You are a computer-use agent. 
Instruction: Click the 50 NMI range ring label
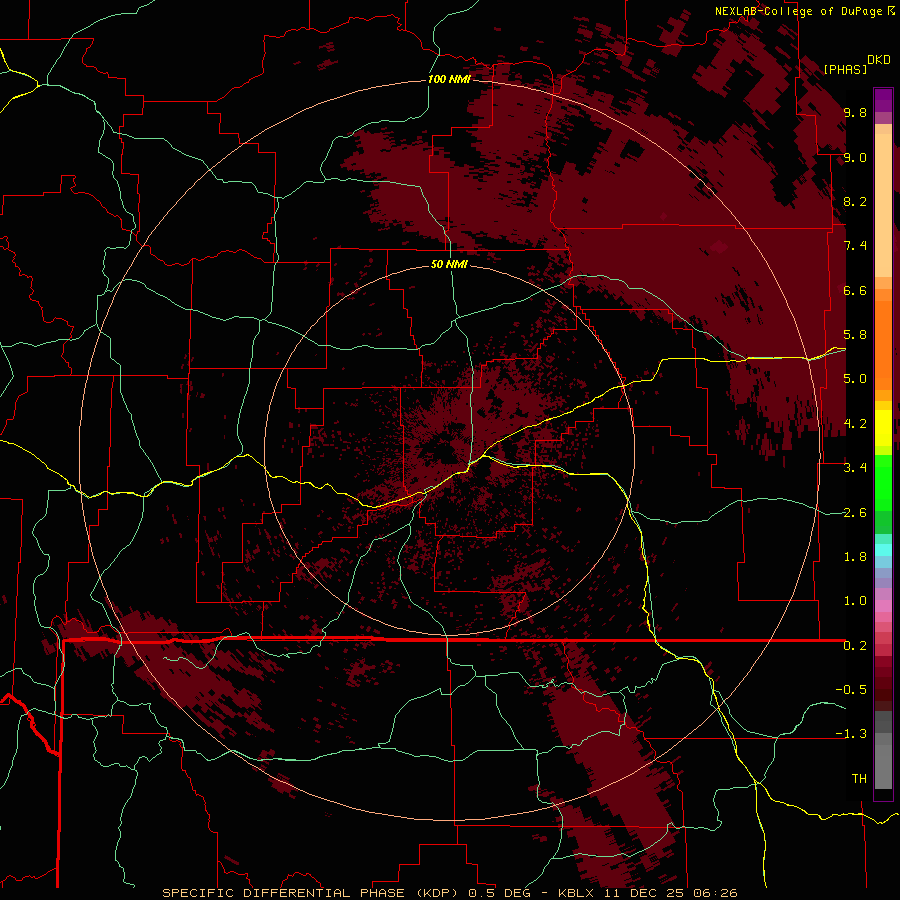pyautogui.click(x=449, y=264)
